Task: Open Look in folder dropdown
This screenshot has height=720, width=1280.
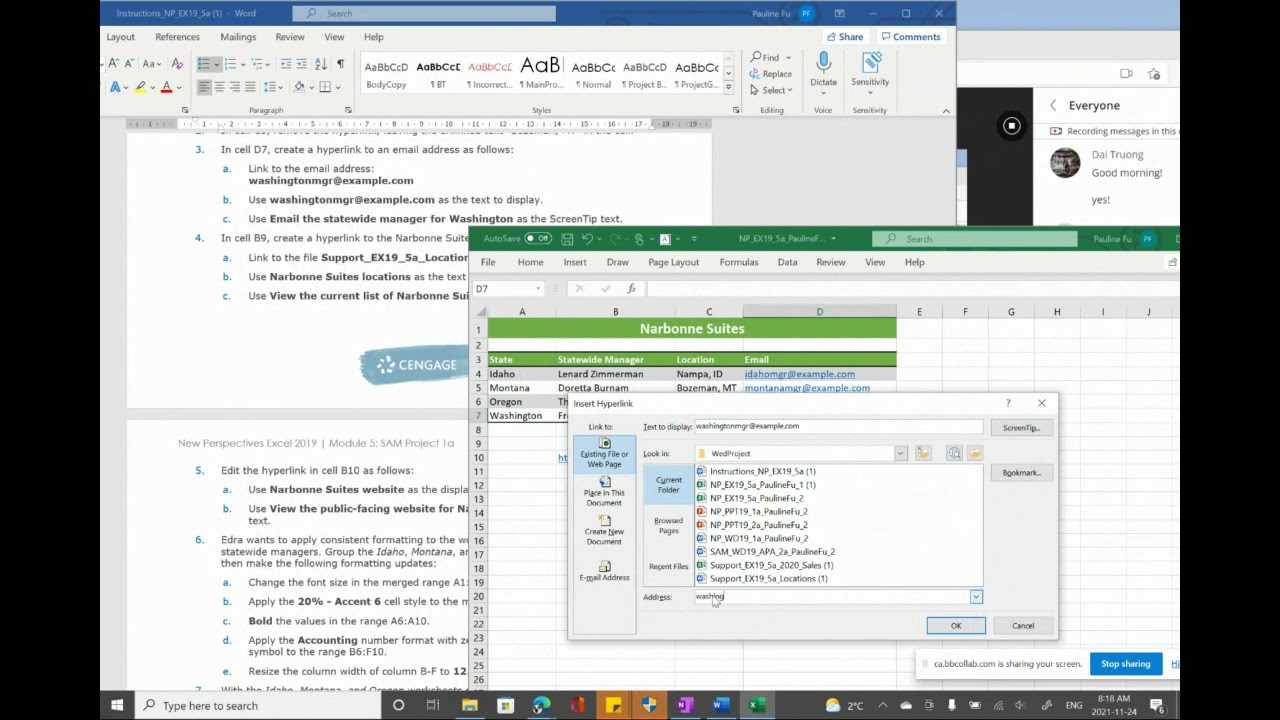Action: tap(900, 454)
